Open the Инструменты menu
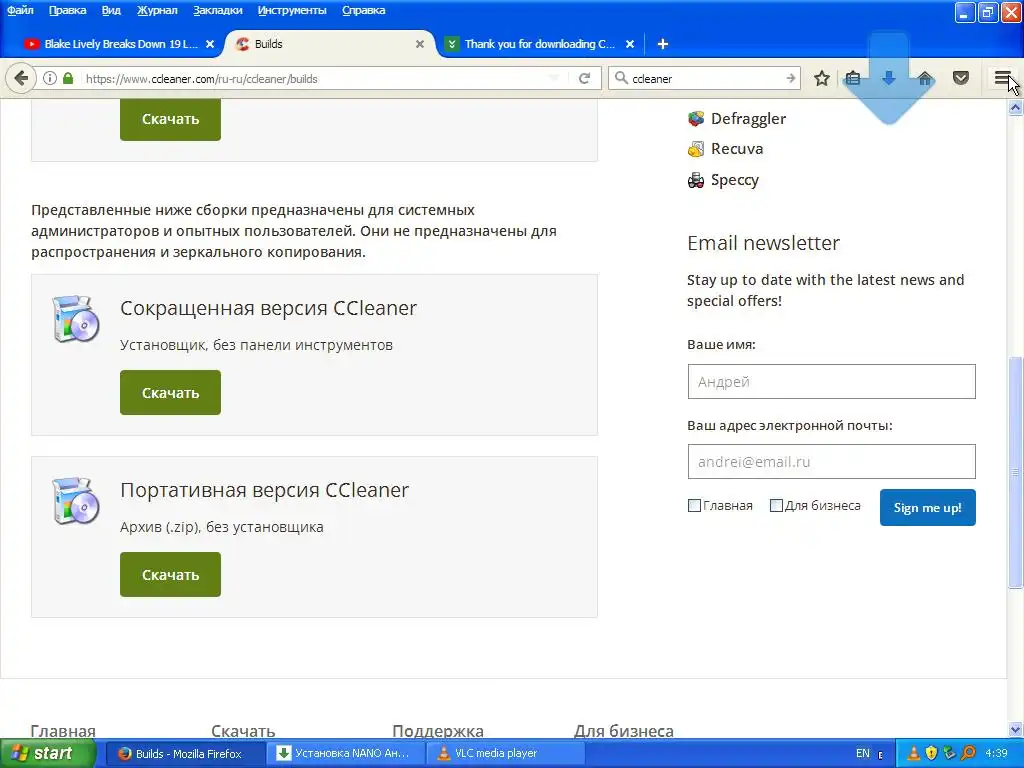The image size is (1024, 768). 292,10
